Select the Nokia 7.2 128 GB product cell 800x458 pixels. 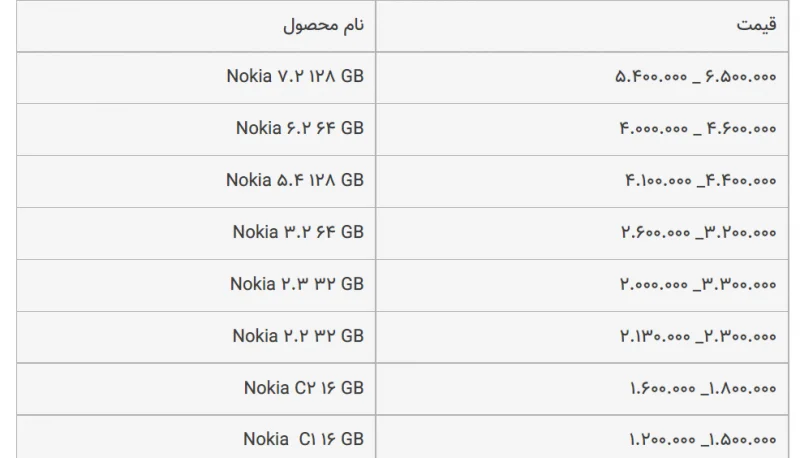point(196,78)
